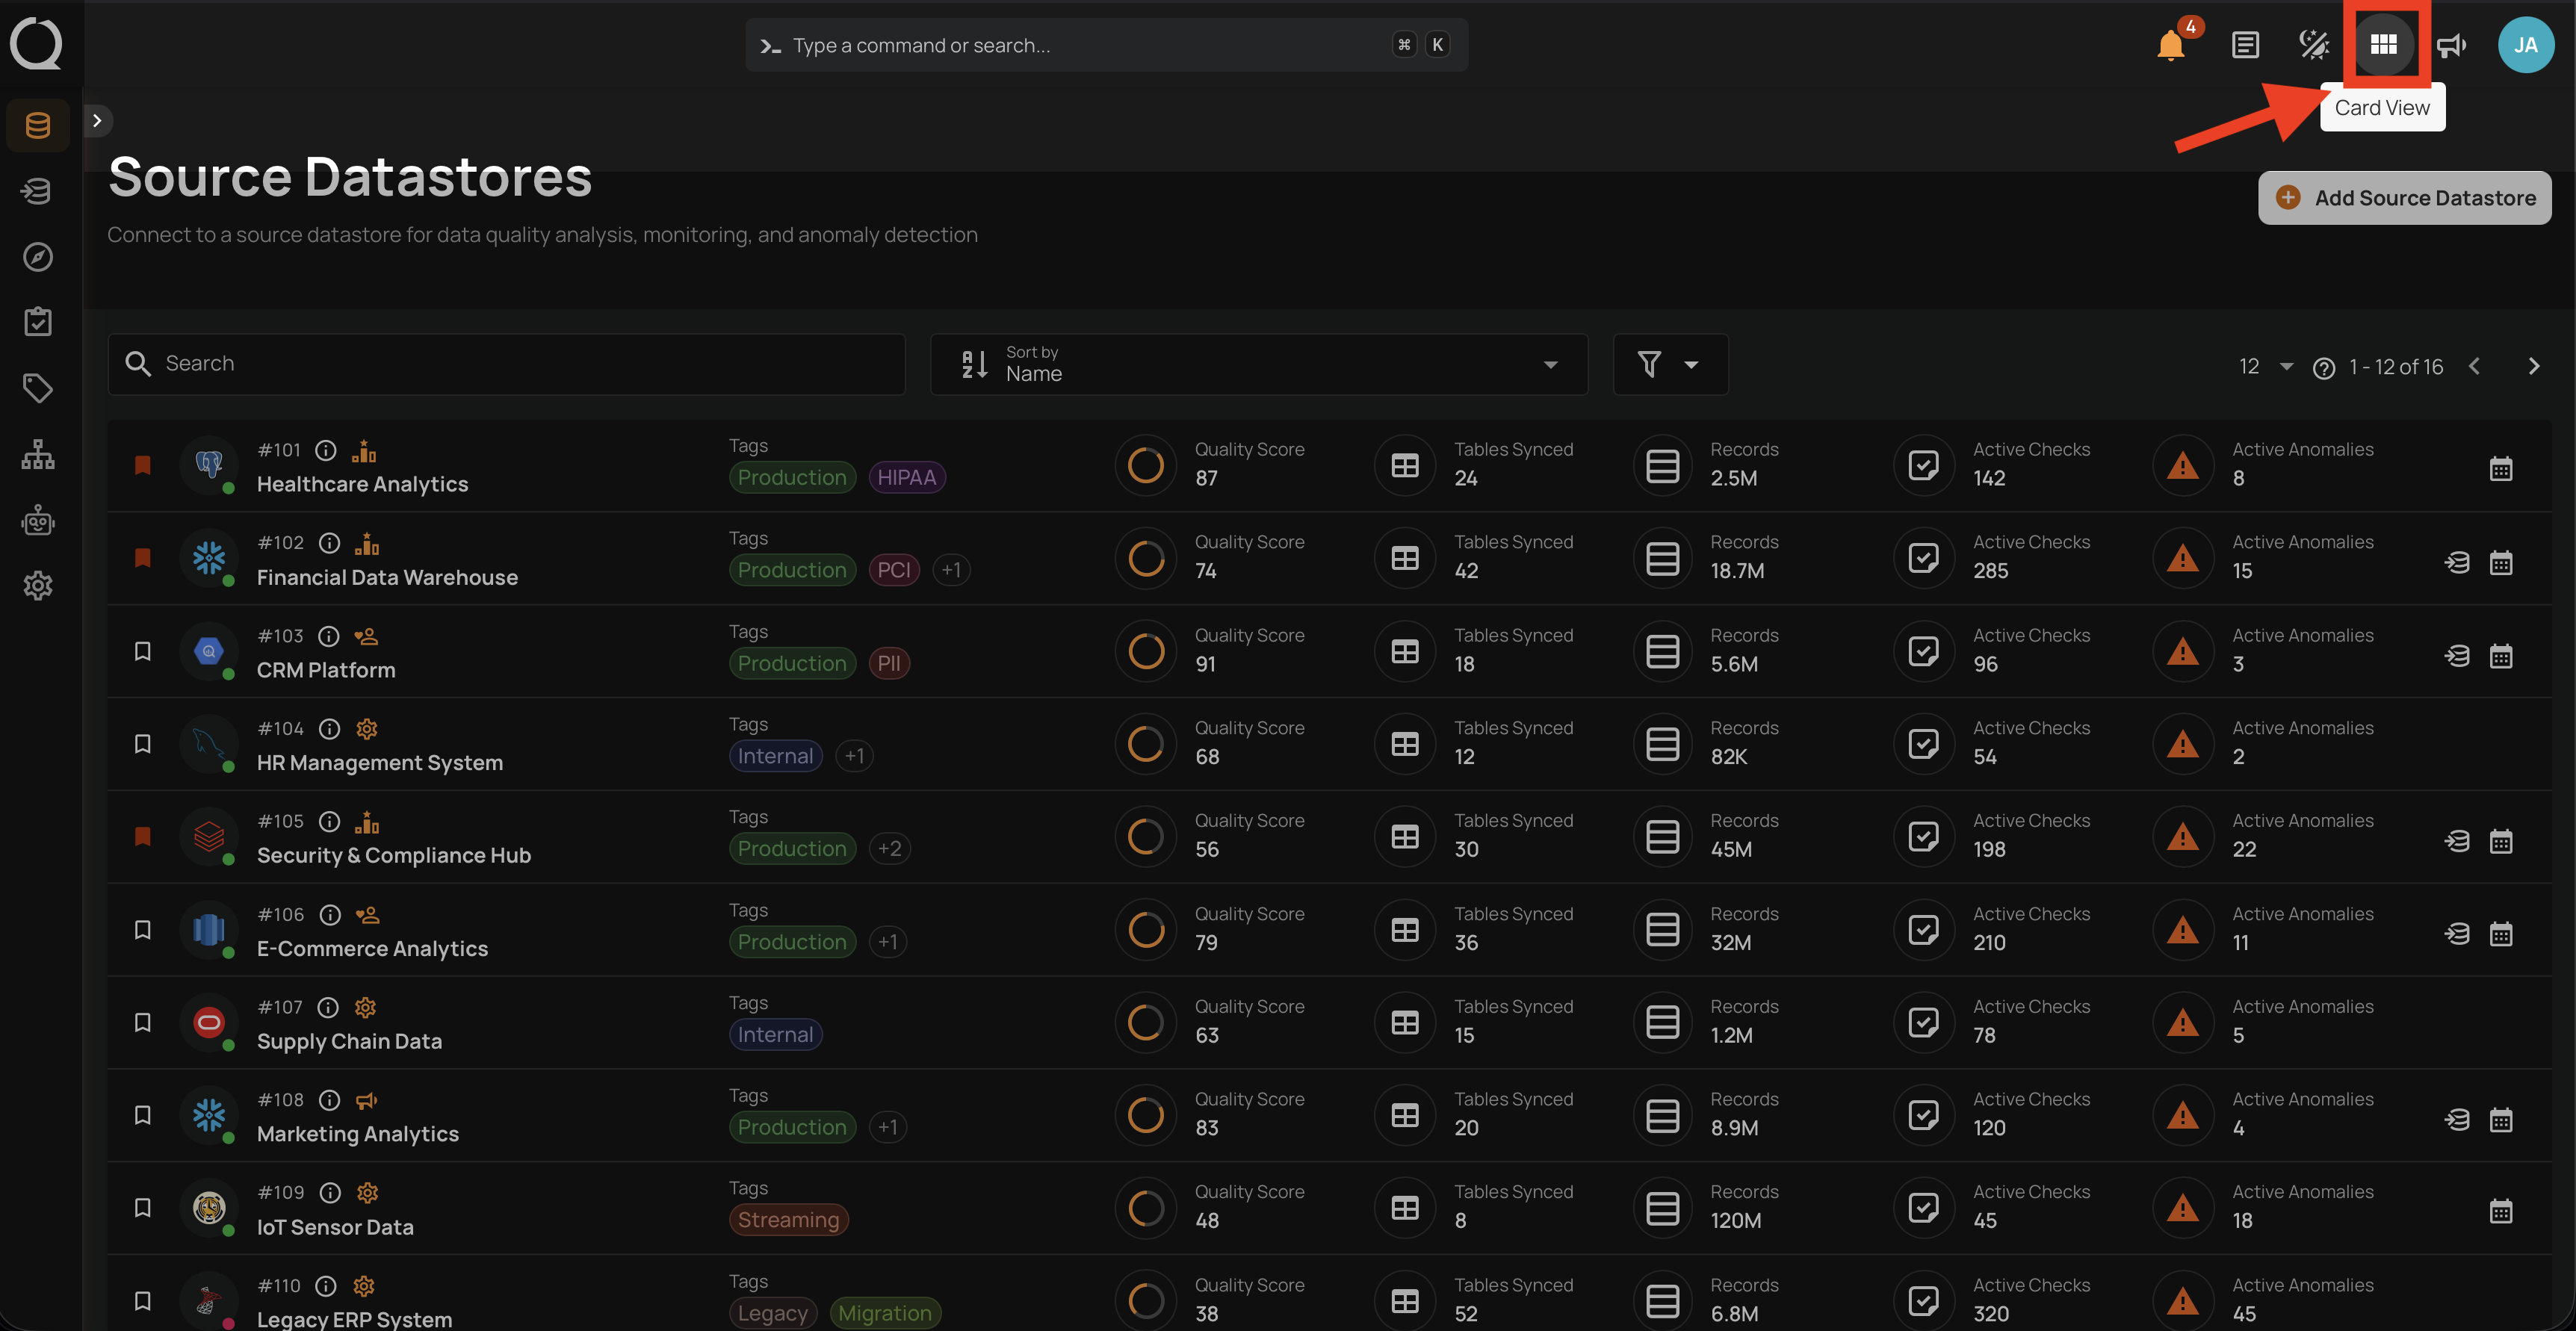2576x1331 pixels.
Task: Expand the +1 tags on Financial Data Warehouse
Action: (x=951, y=570)
